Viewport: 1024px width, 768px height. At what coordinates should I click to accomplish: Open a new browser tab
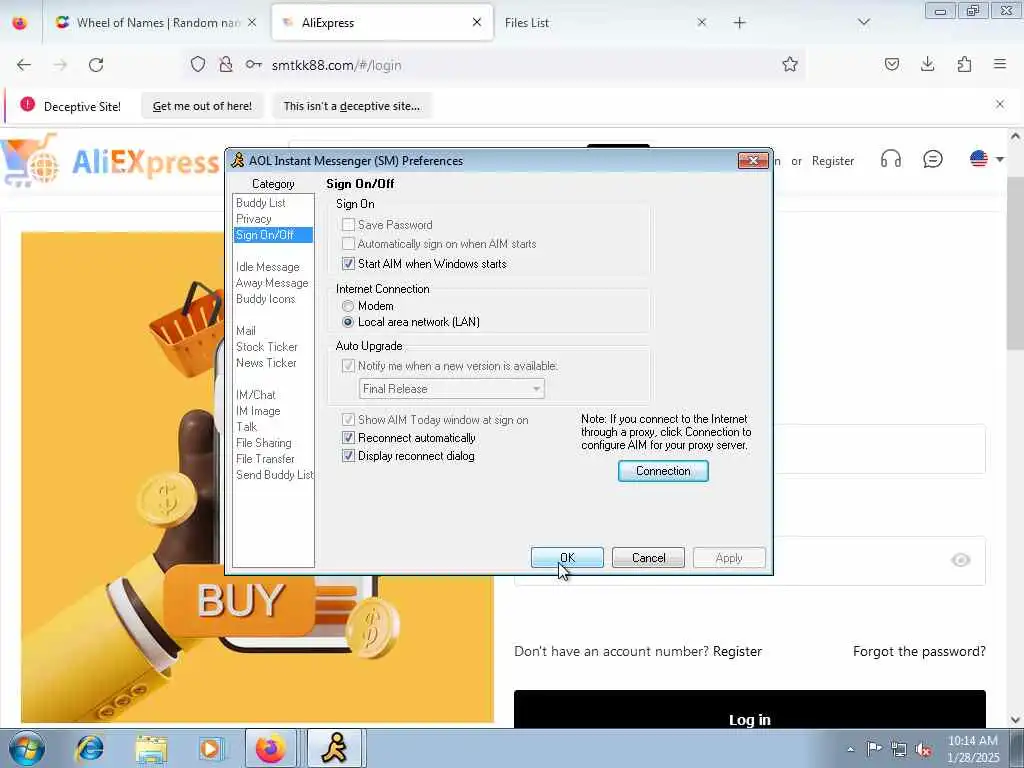click(x=739, y=23)
